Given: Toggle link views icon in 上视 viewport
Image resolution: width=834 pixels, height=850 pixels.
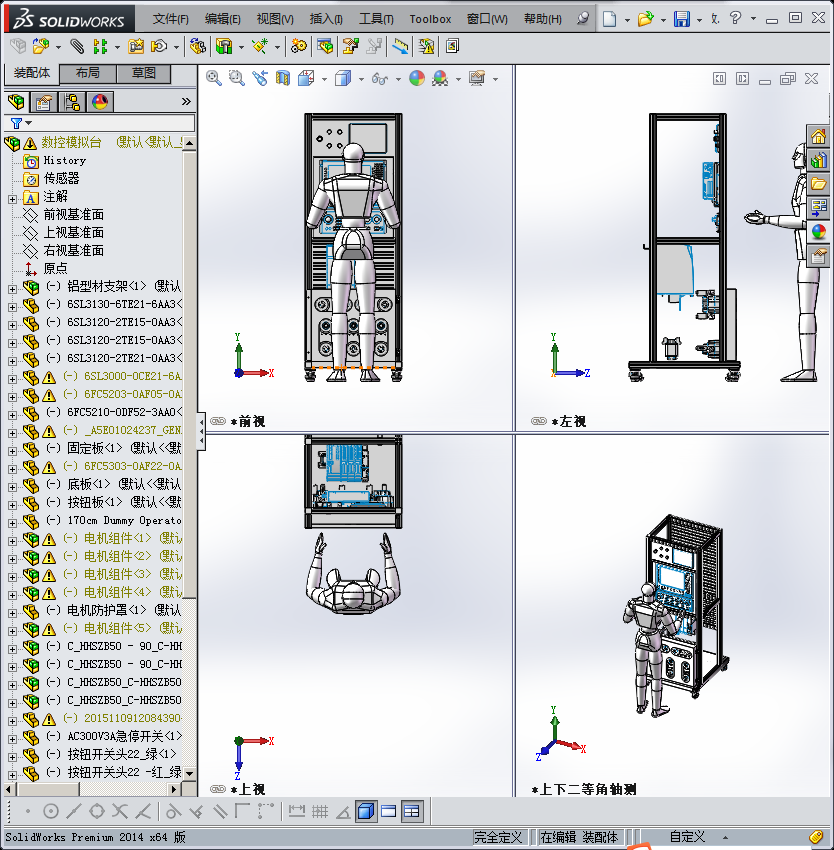Looking at the screenshot, I should click(218, 789).
